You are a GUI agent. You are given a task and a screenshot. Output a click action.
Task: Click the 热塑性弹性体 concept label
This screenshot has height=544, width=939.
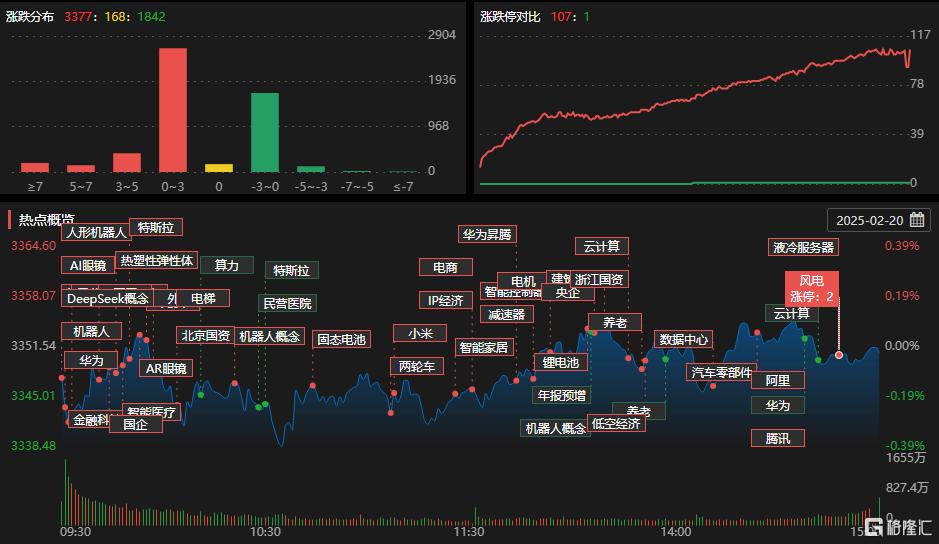click(x=156, y=260)
